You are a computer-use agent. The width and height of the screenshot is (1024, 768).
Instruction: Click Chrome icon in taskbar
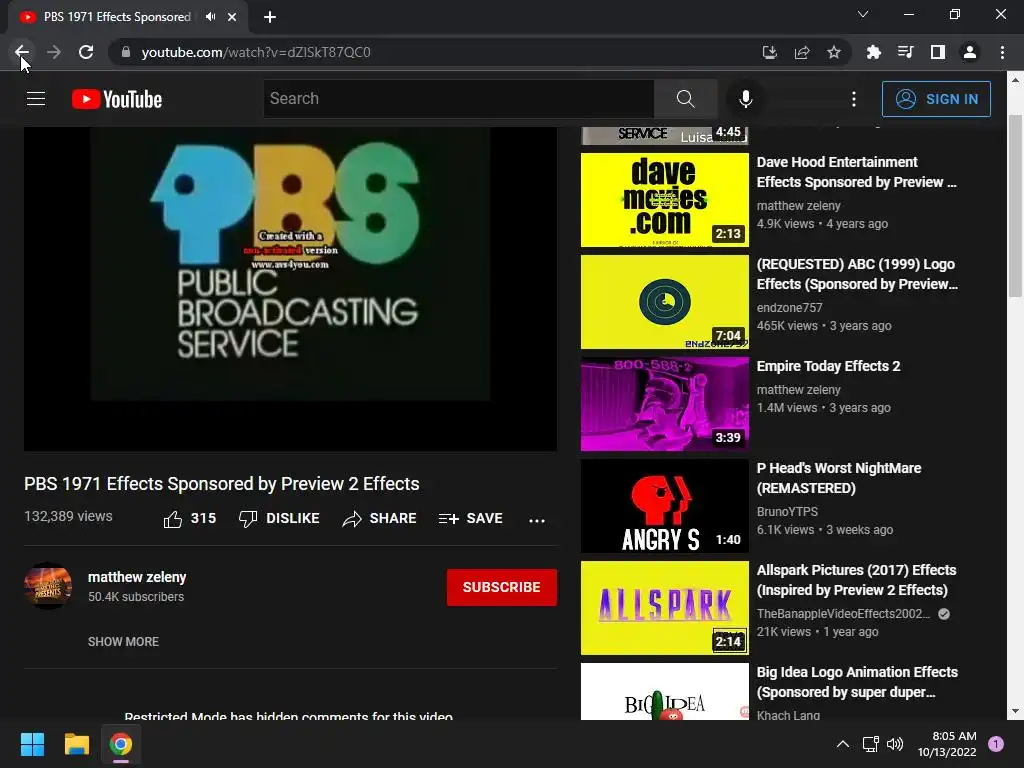pos(120,744)
